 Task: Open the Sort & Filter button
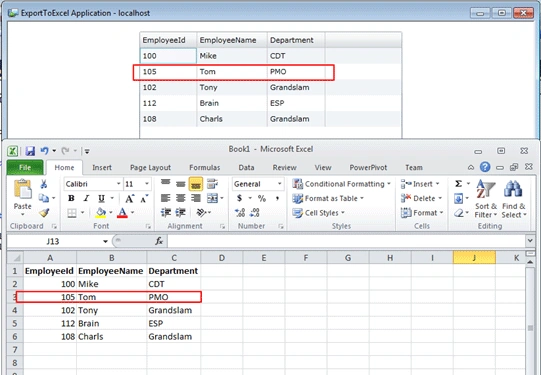click(485, 199)
